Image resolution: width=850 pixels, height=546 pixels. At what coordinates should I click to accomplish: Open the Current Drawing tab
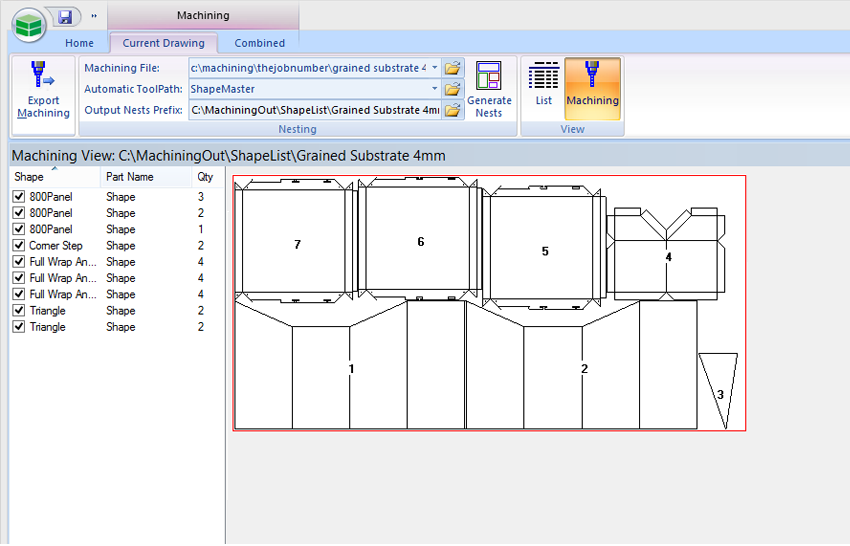point(164,43)
